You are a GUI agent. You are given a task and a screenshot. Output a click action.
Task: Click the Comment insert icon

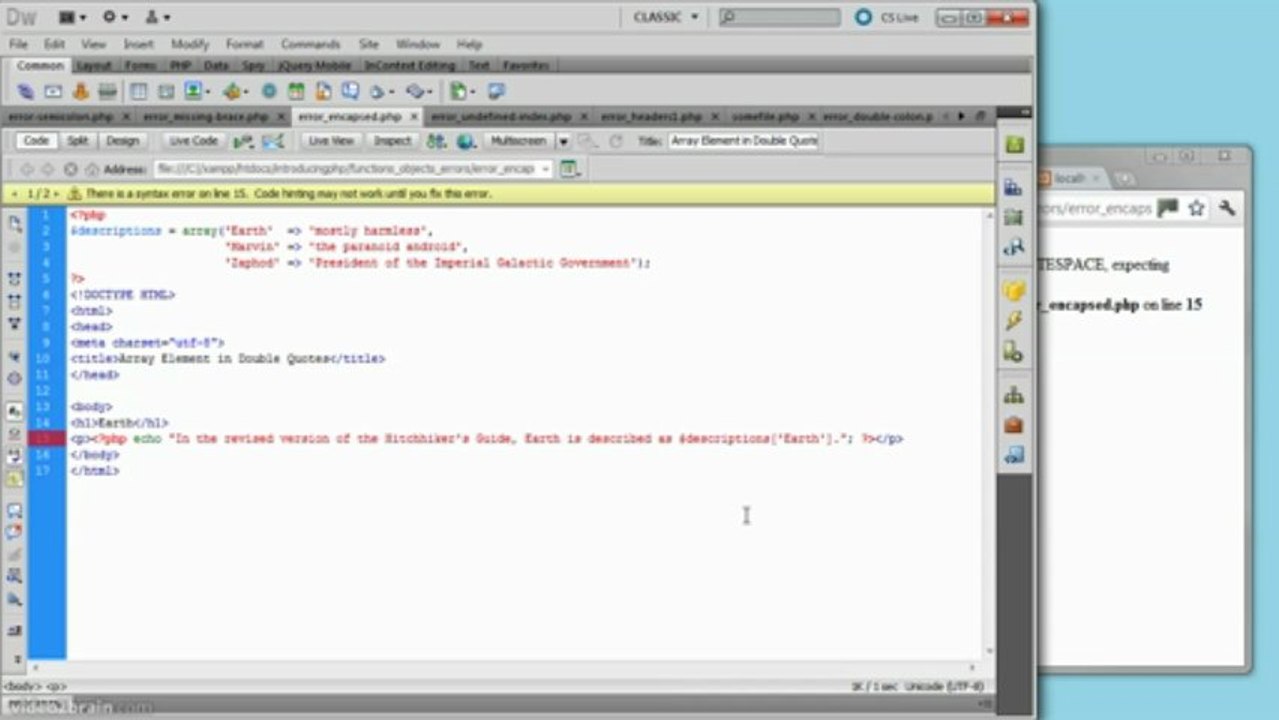coord(350,91)
